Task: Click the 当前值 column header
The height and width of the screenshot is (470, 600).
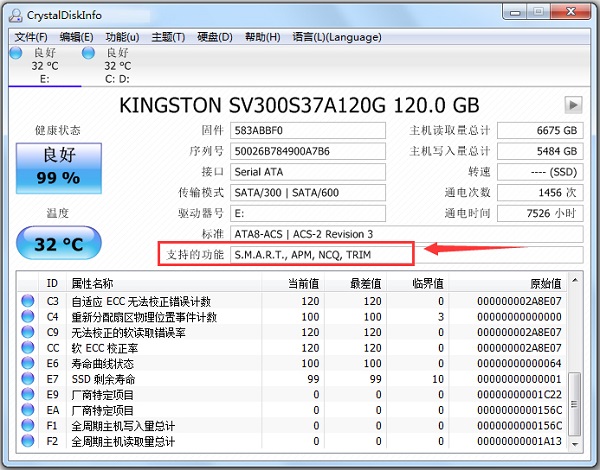Action: [293, 283]
